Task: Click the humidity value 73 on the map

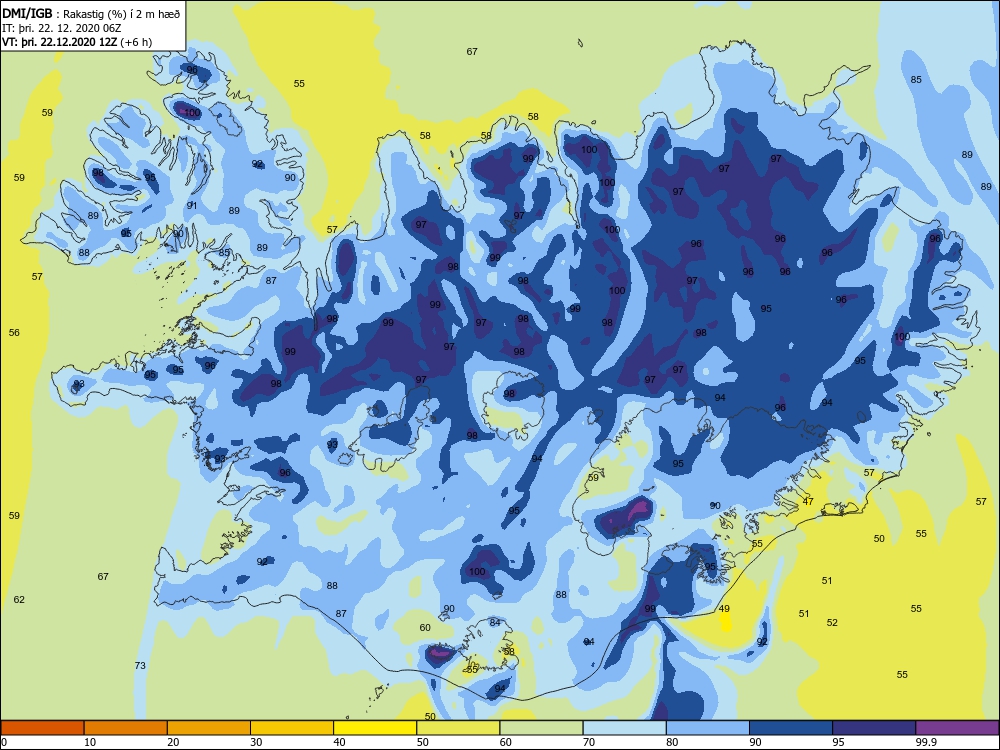Action: point(140,666)
